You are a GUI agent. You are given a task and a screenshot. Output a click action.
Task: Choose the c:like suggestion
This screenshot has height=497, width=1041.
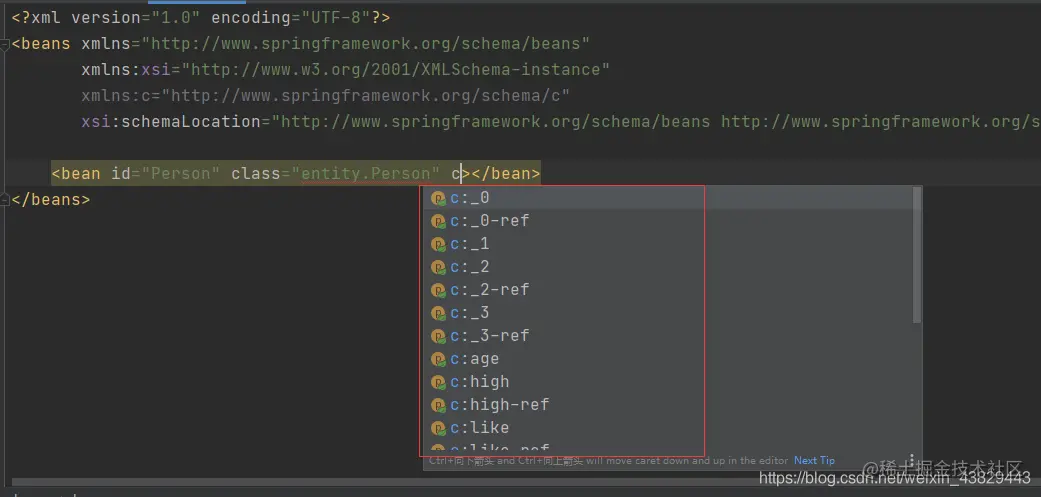pos(669,427)
